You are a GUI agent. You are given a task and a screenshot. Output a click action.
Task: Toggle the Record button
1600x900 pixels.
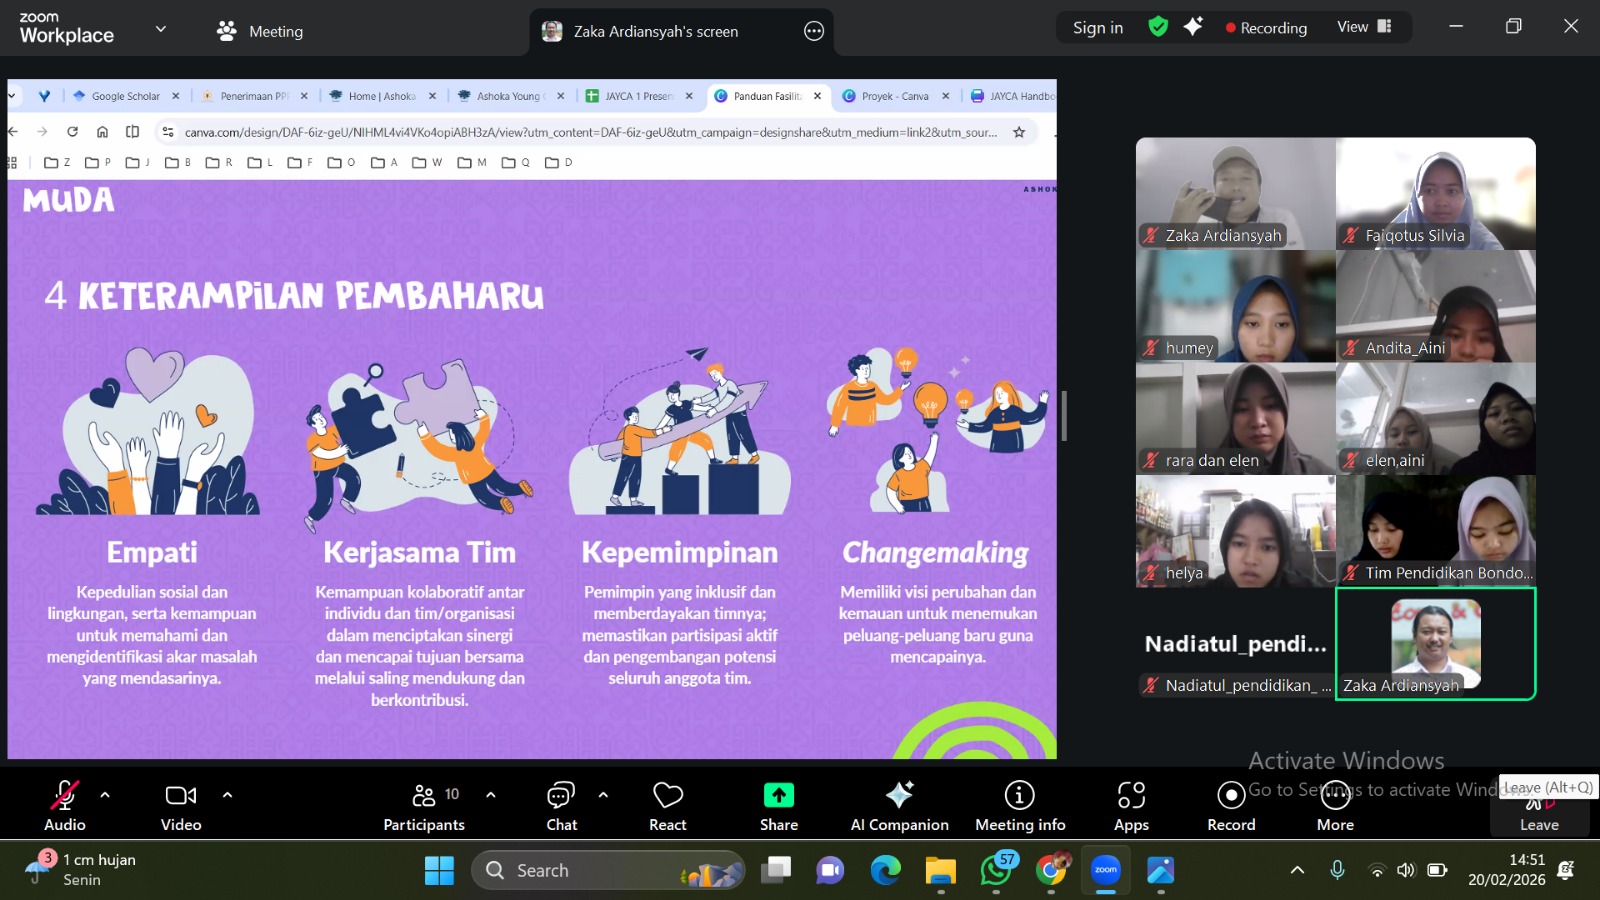click(1231, 805)
